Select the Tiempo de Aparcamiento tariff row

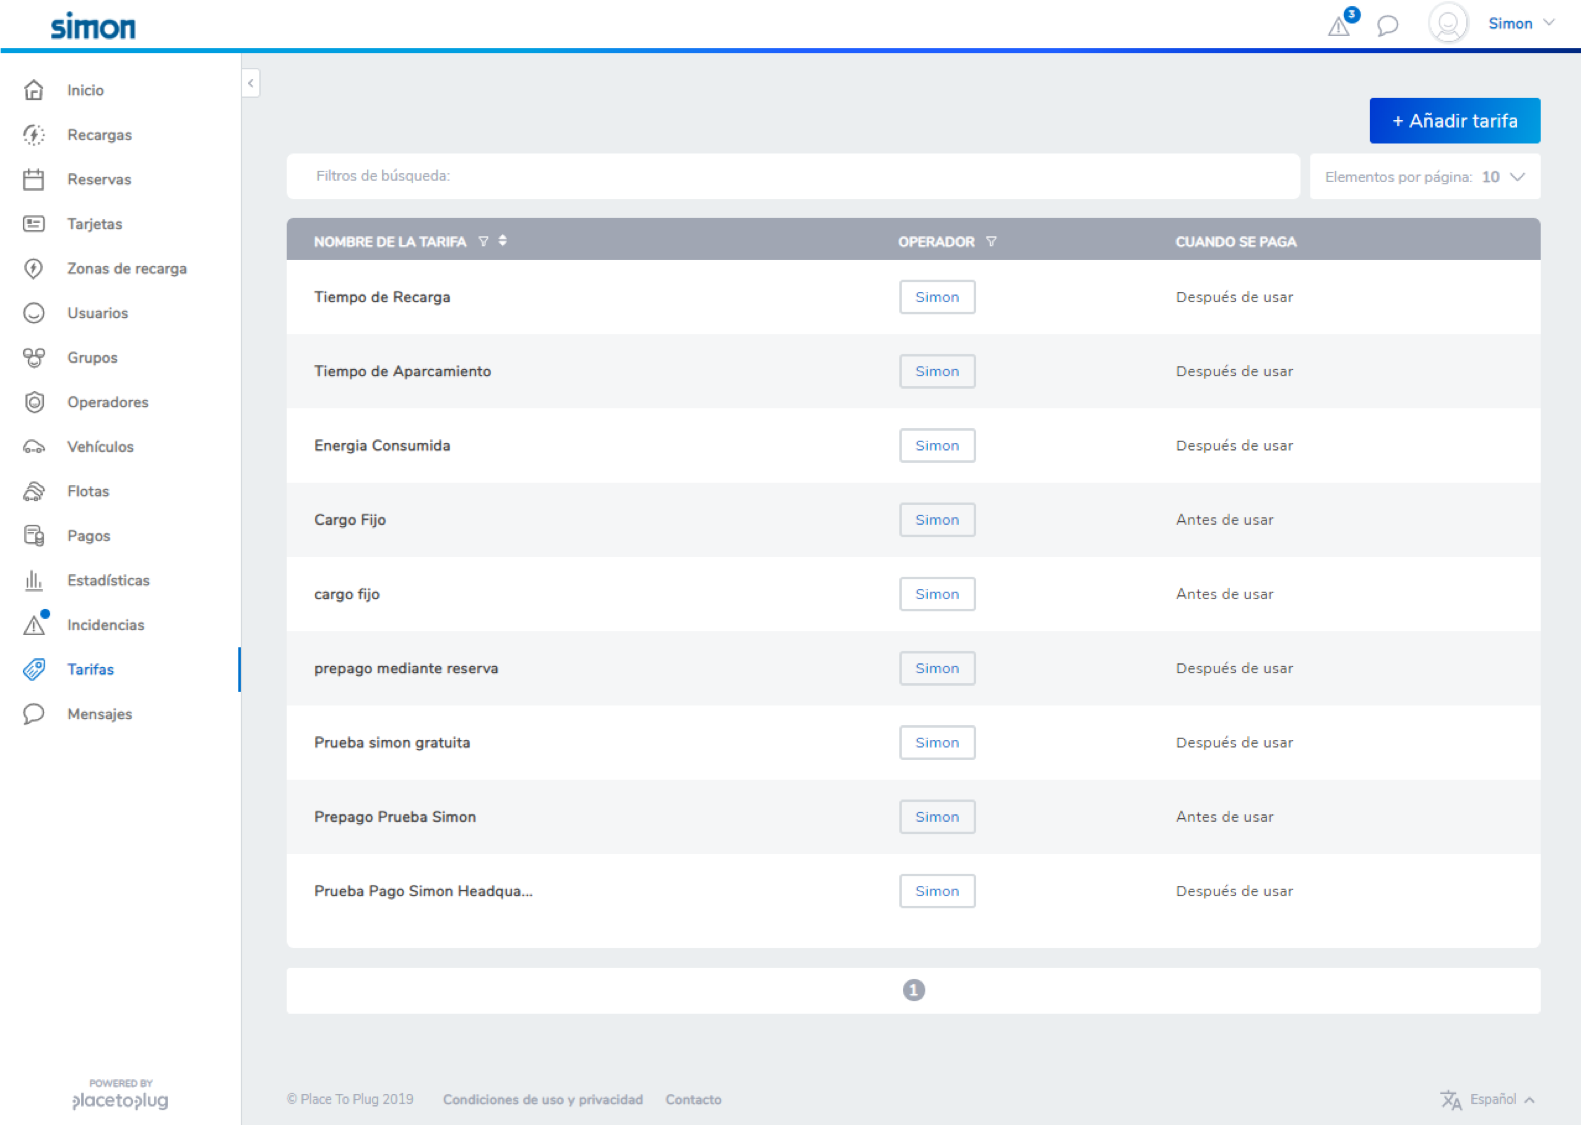[913, 371]
